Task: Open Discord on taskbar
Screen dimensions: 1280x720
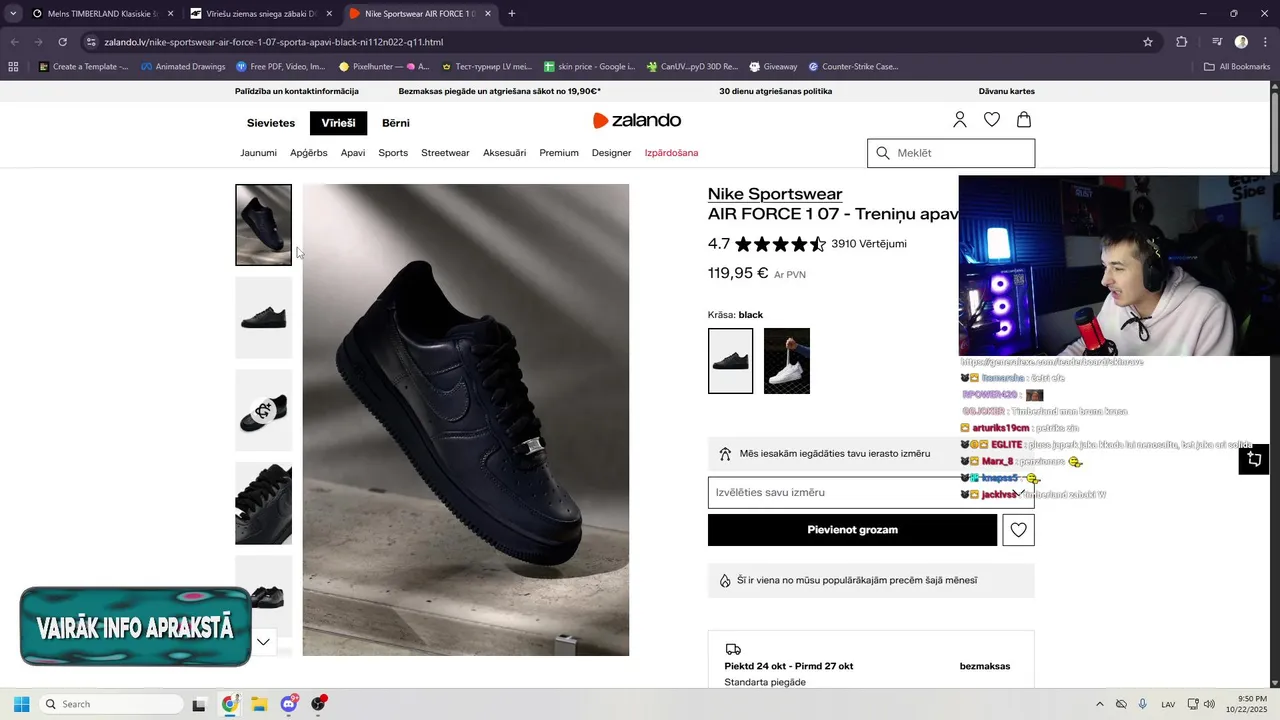Action: pyautogui.click(x=289, y=704)
